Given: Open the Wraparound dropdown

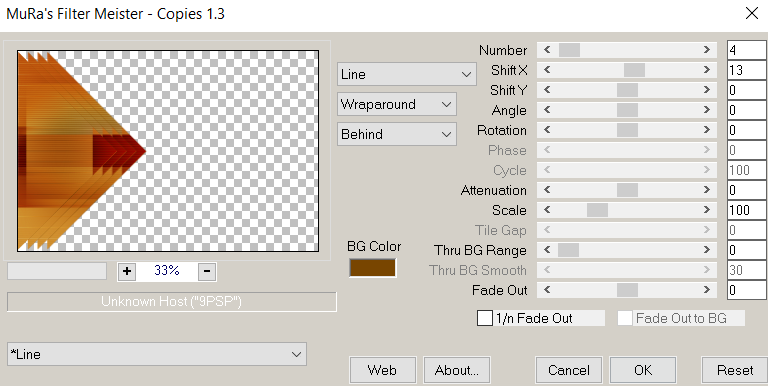Looking at the screenshot, I should pos(397,104).
